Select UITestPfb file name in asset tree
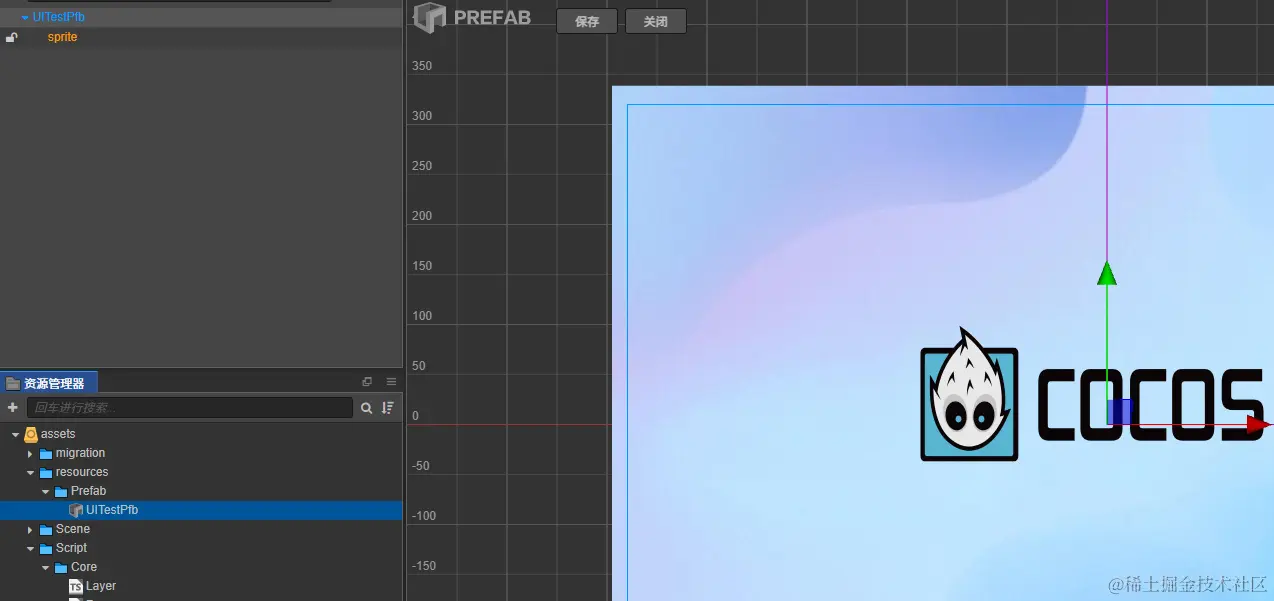The width and height of the screenshot is (1274, 601). (112, 510)
